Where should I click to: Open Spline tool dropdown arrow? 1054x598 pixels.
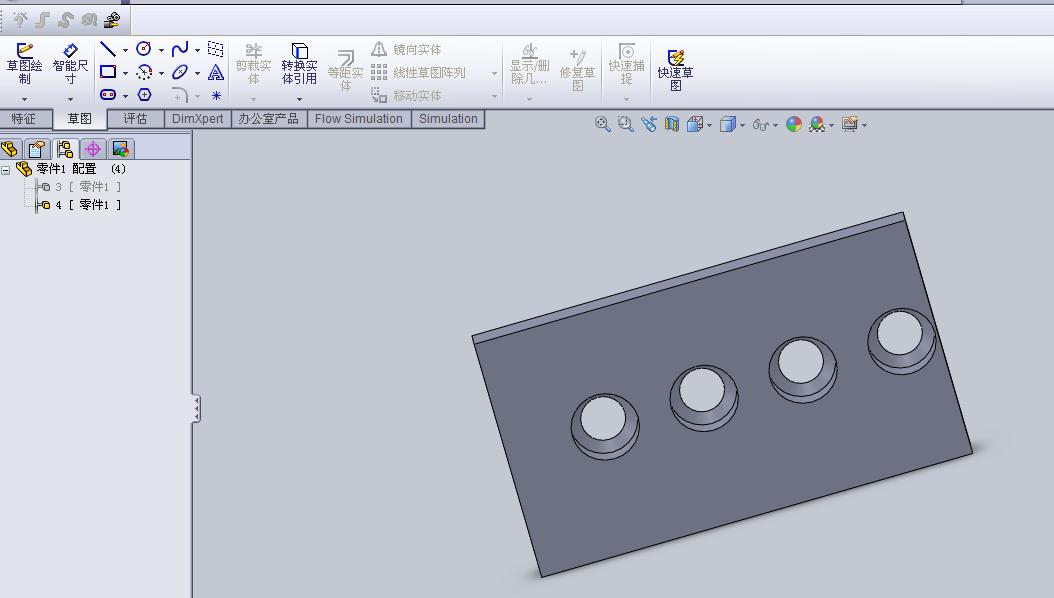197,50
